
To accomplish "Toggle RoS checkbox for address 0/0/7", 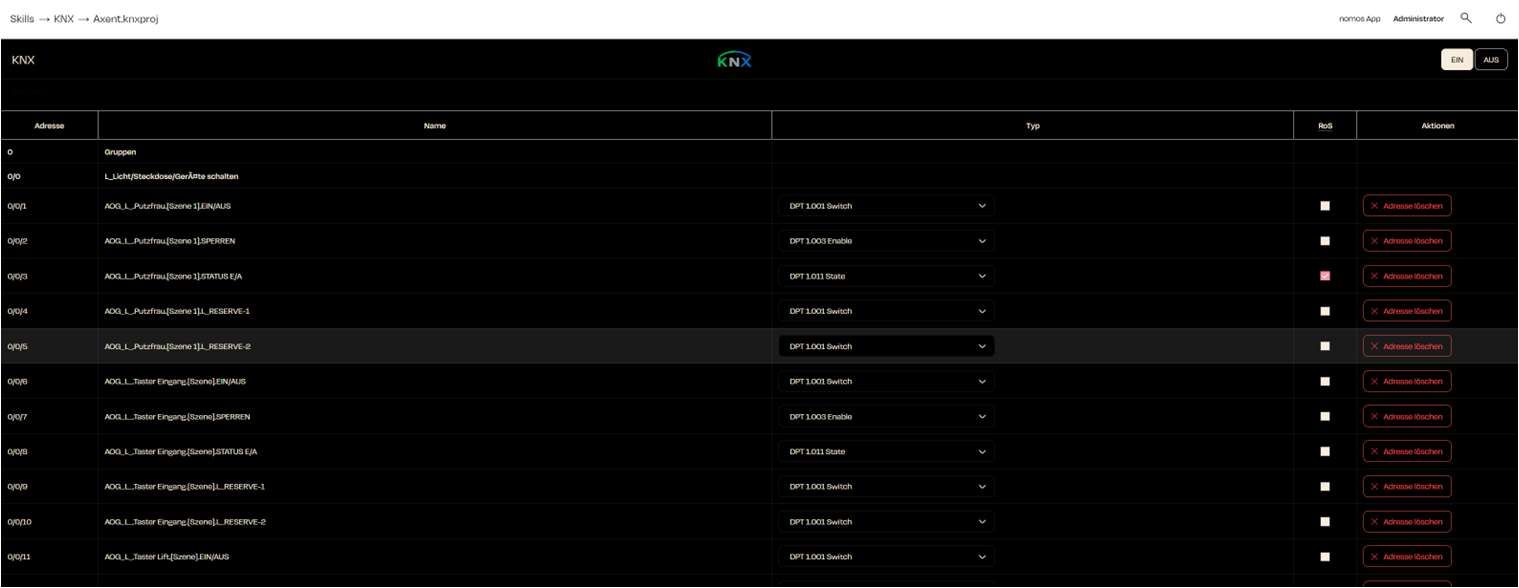I will (1325, 416).
